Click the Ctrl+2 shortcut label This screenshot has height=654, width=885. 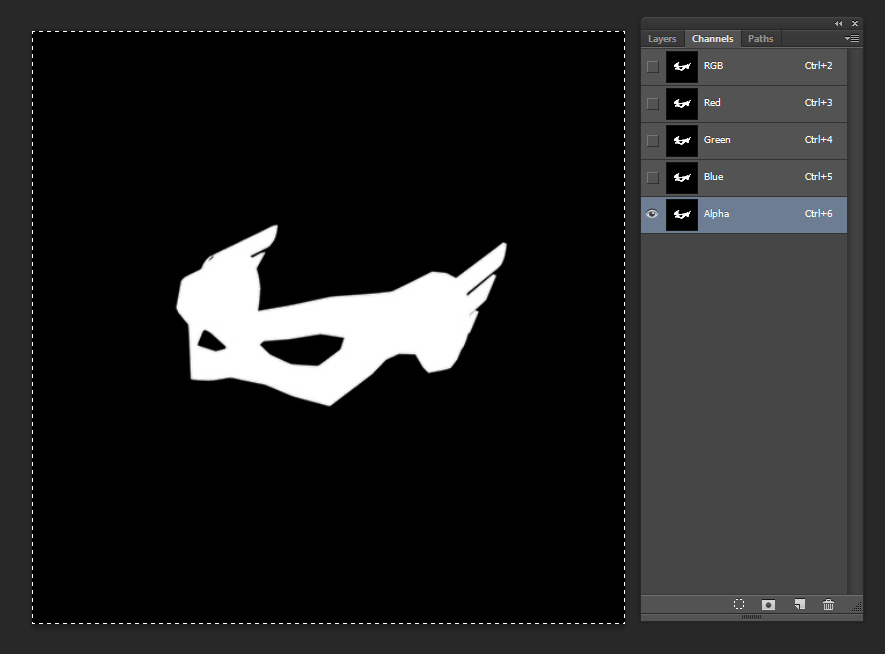coord(818,65)
